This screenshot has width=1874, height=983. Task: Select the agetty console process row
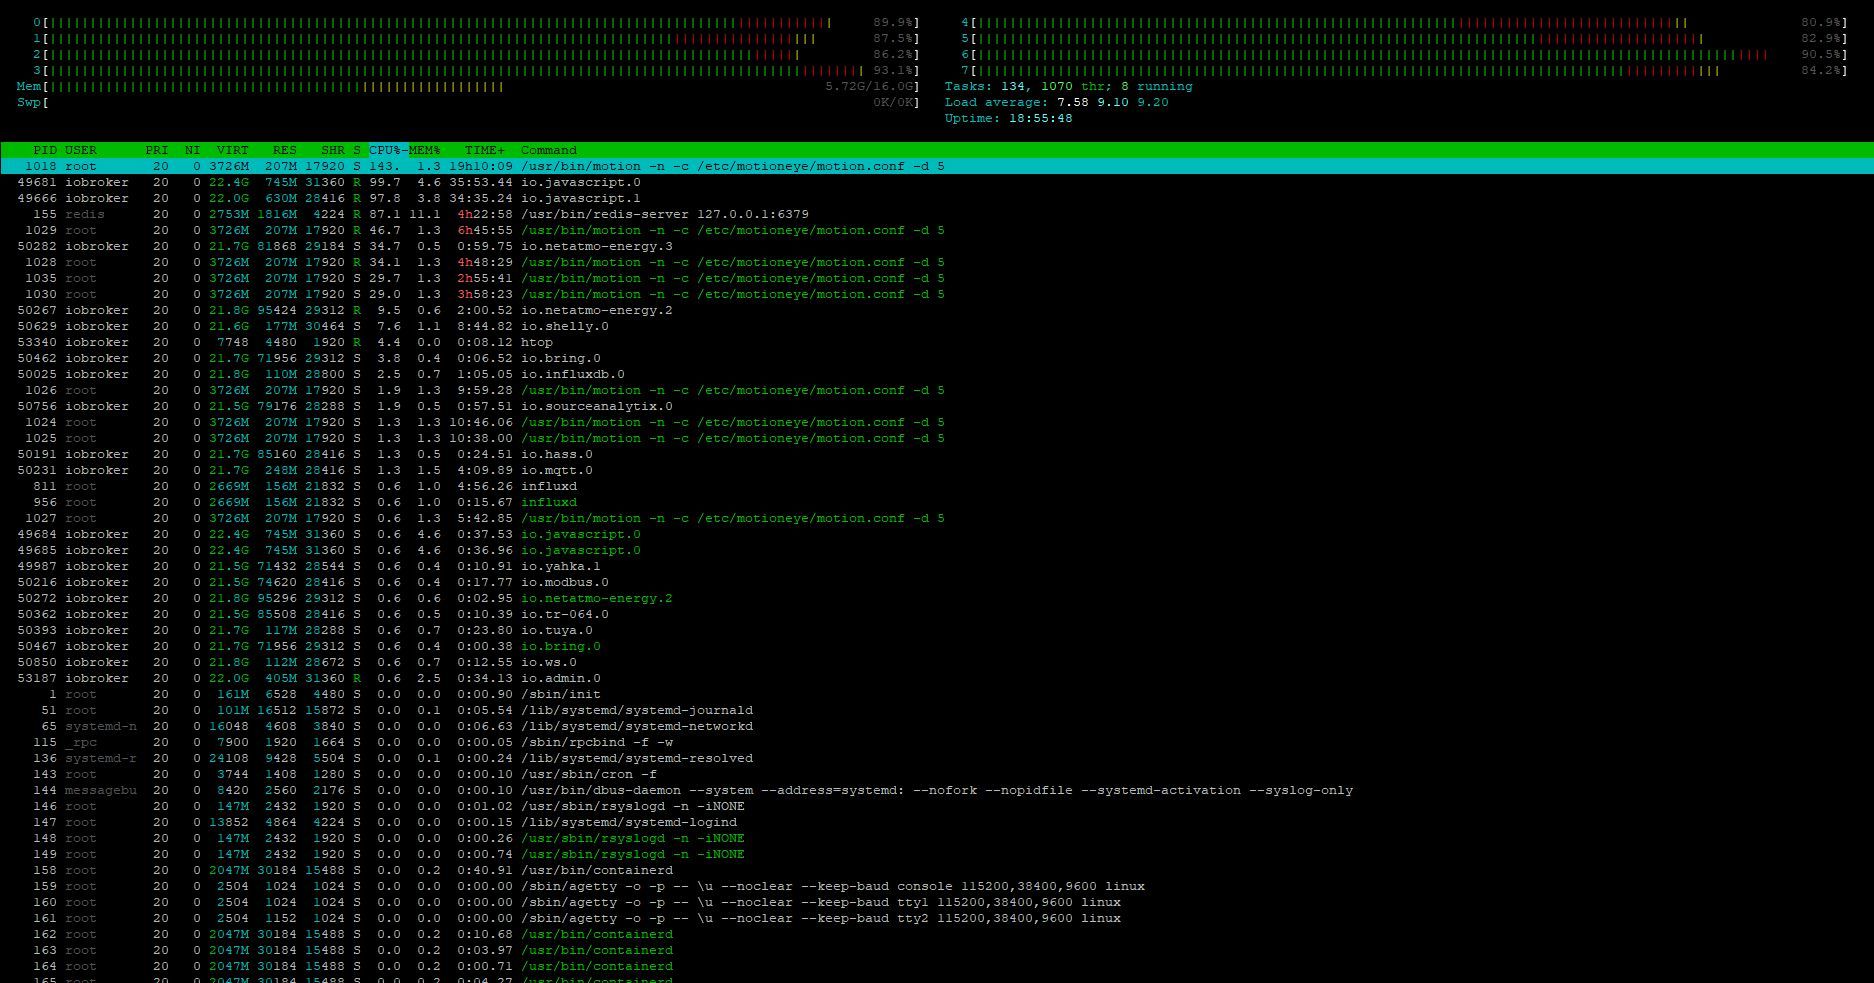937,886
